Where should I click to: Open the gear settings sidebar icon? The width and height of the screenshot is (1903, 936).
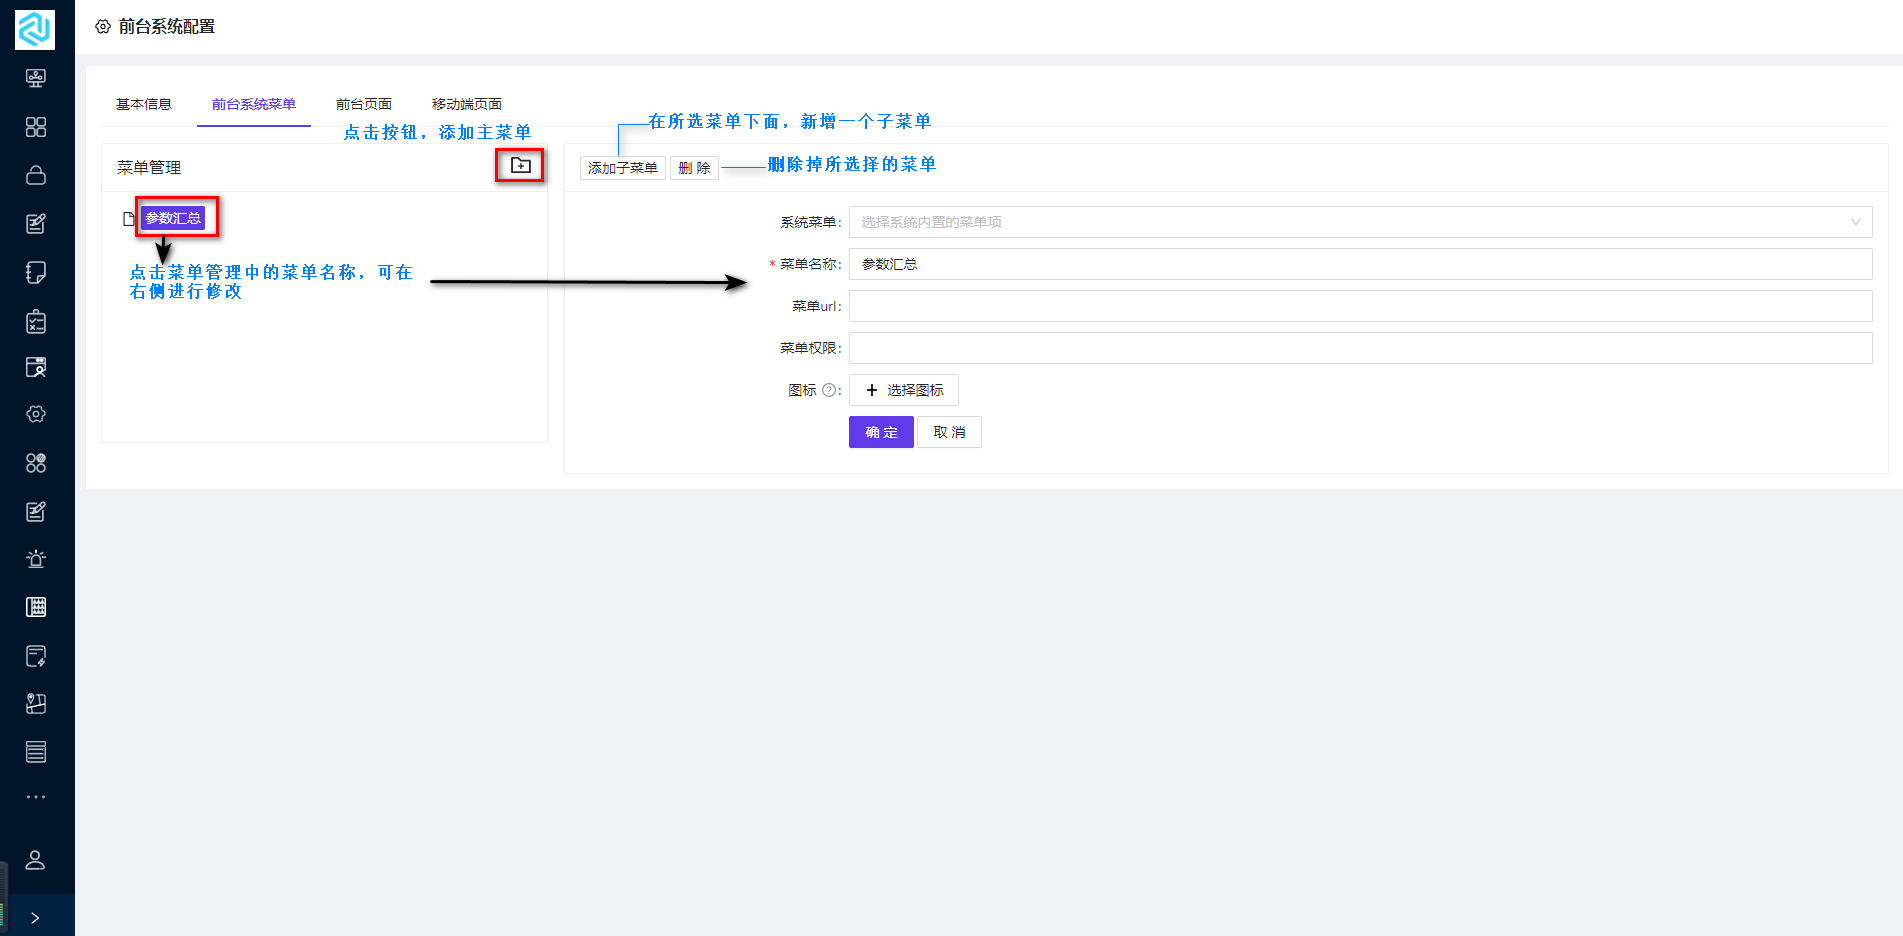click(36, 414)
